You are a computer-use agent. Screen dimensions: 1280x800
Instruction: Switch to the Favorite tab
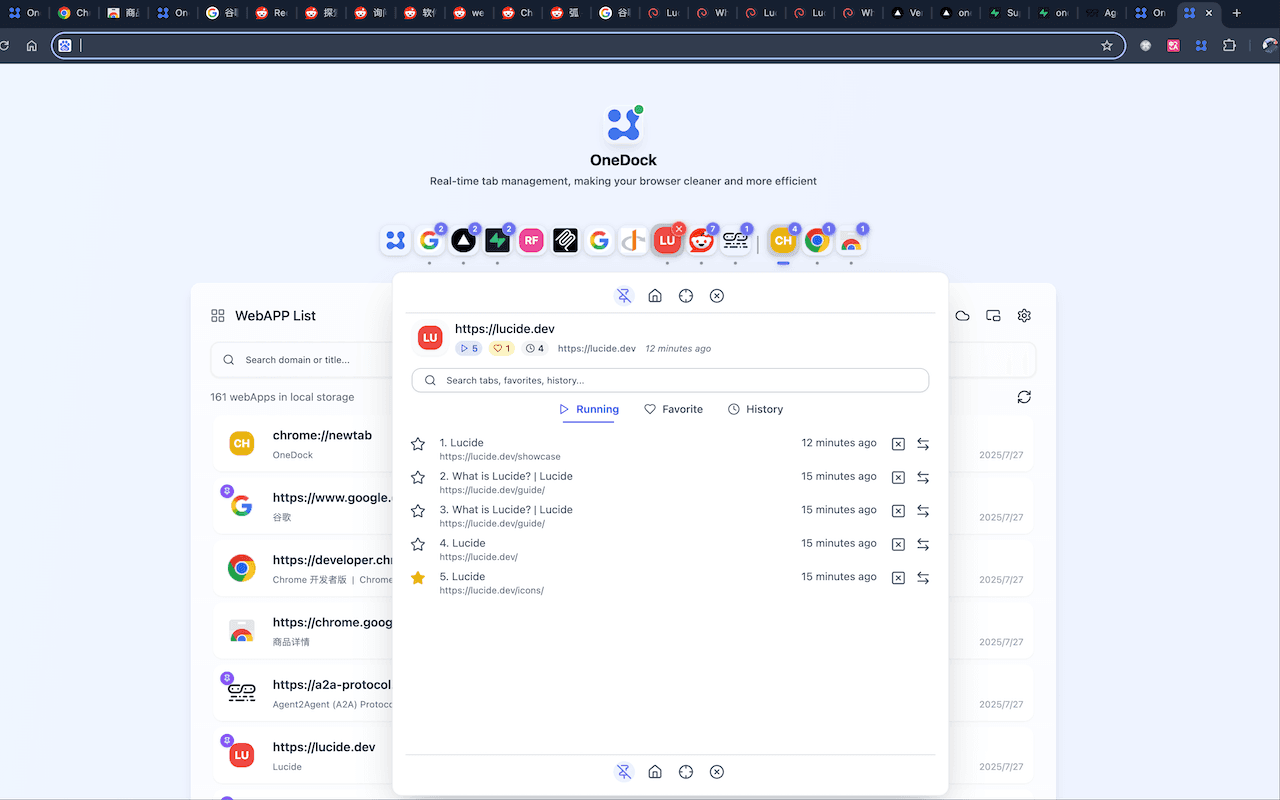pyautogui.click(x=673, y=409)
